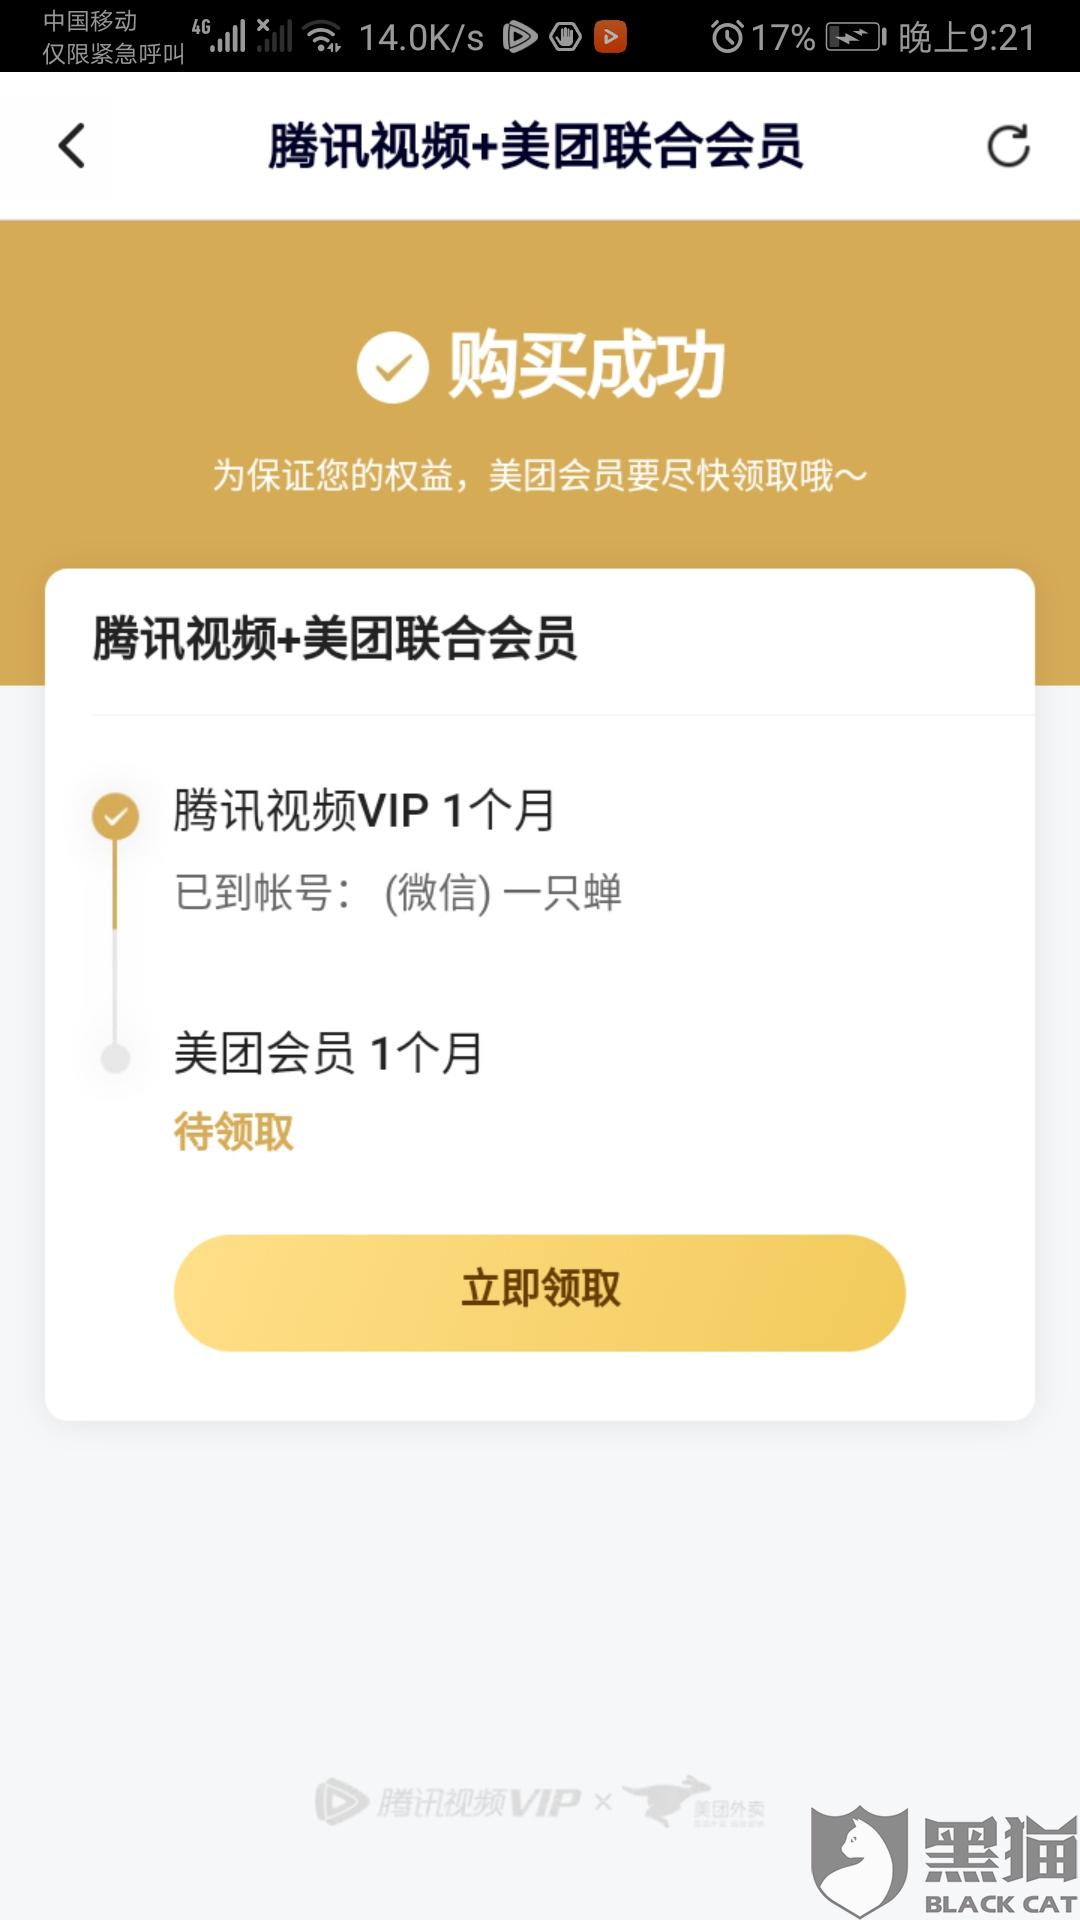Tap the back arrow icon

point(72,146)
